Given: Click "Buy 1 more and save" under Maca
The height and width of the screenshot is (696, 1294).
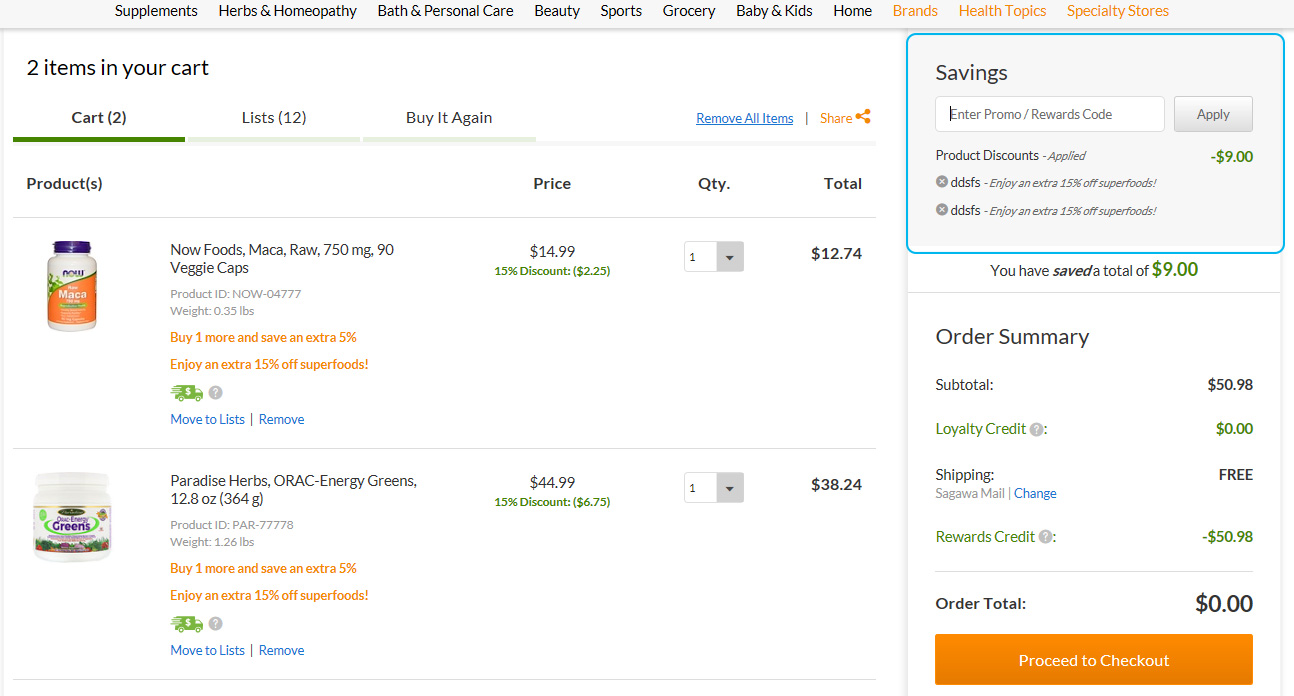Looking at the screenshot, I should (x=264, y=338).
